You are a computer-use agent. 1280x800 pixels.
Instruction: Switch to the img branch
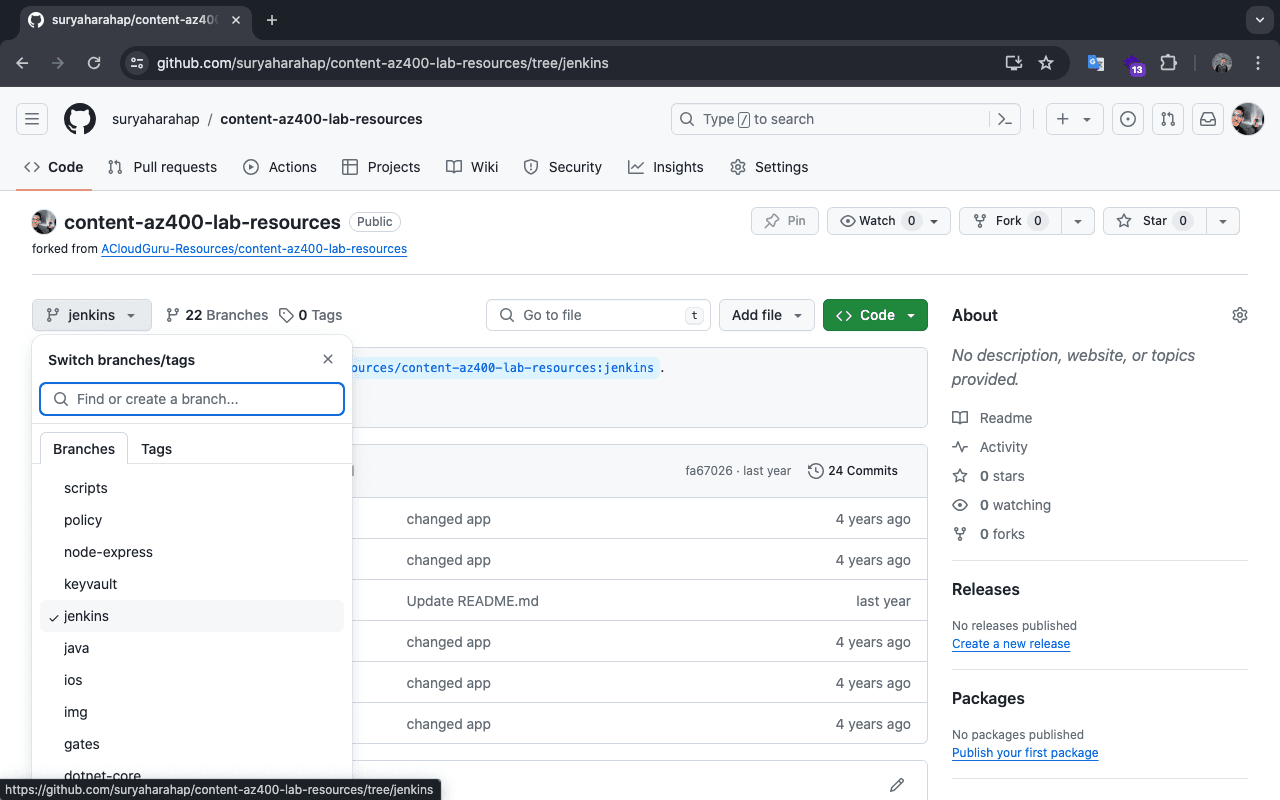[192, 712]
